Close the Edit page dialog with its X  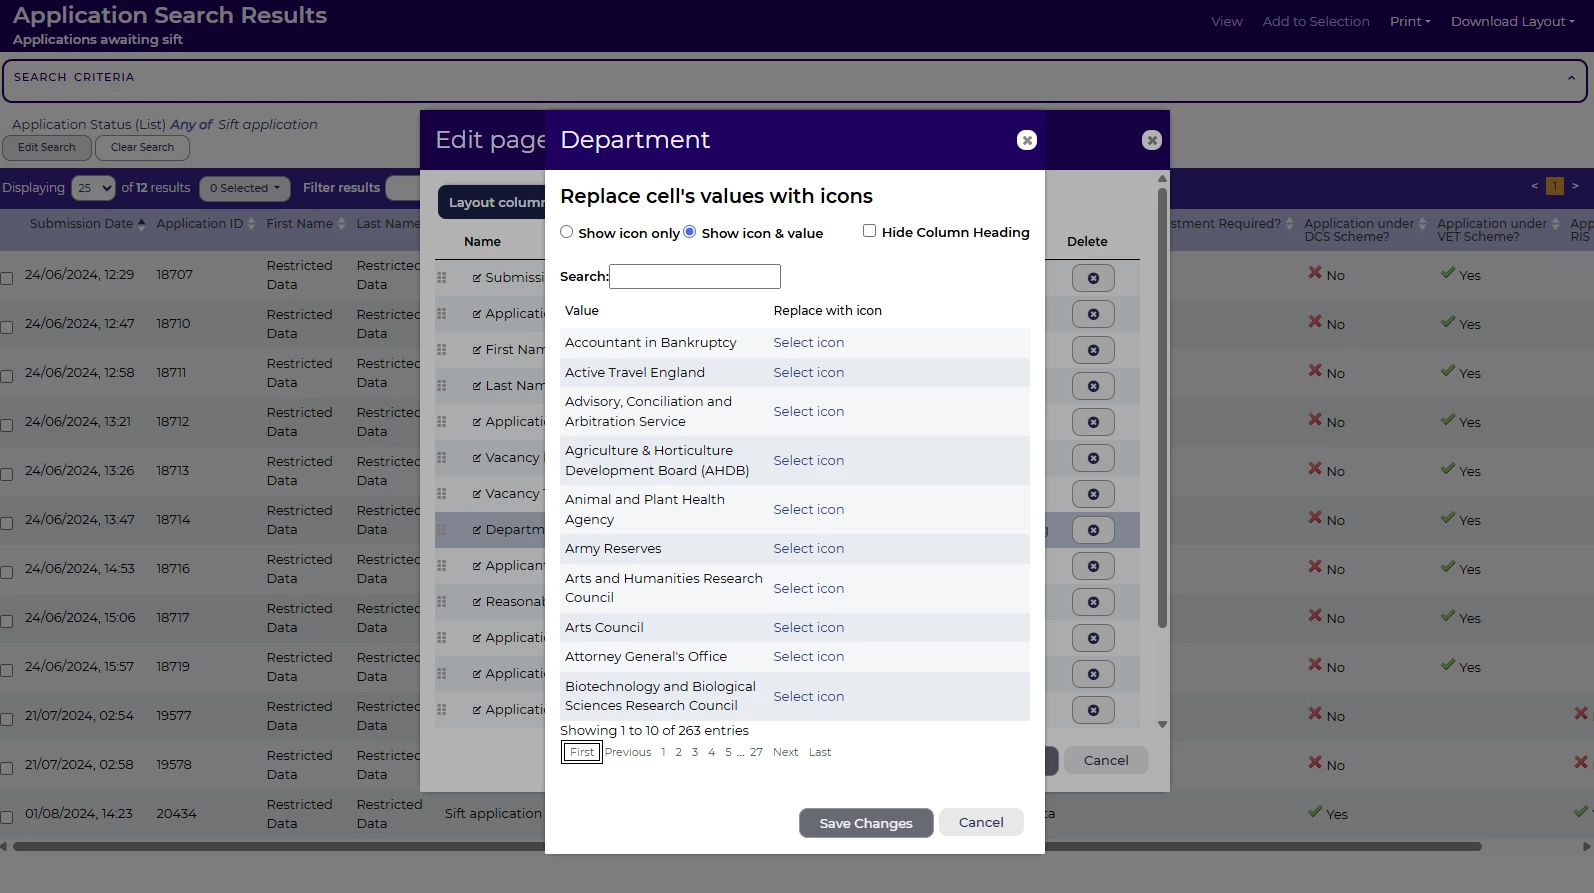coord(1152,140)
